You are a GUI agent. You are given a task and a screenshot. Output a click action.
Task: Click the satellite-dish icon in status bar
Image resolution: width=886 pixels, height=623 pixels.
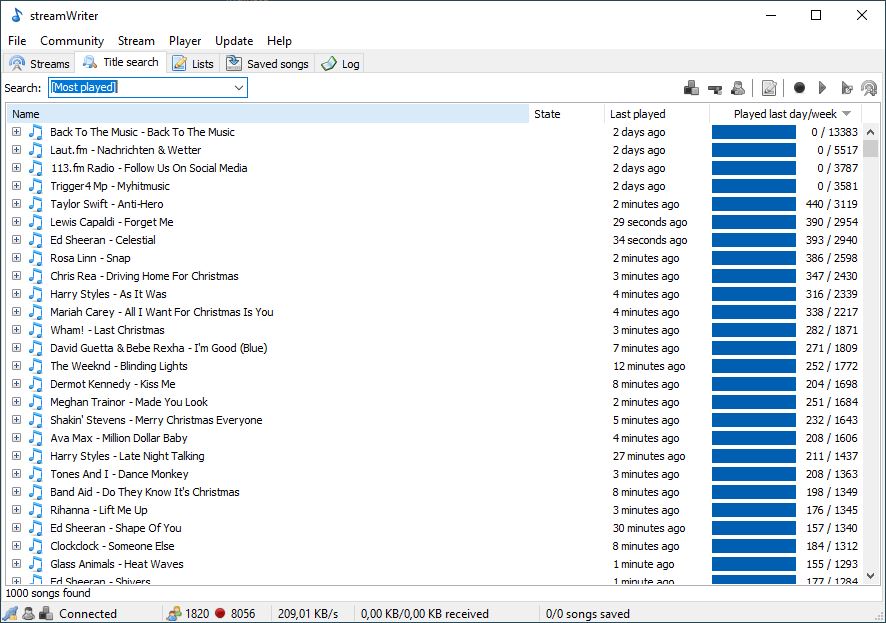(x=10, y=613)
